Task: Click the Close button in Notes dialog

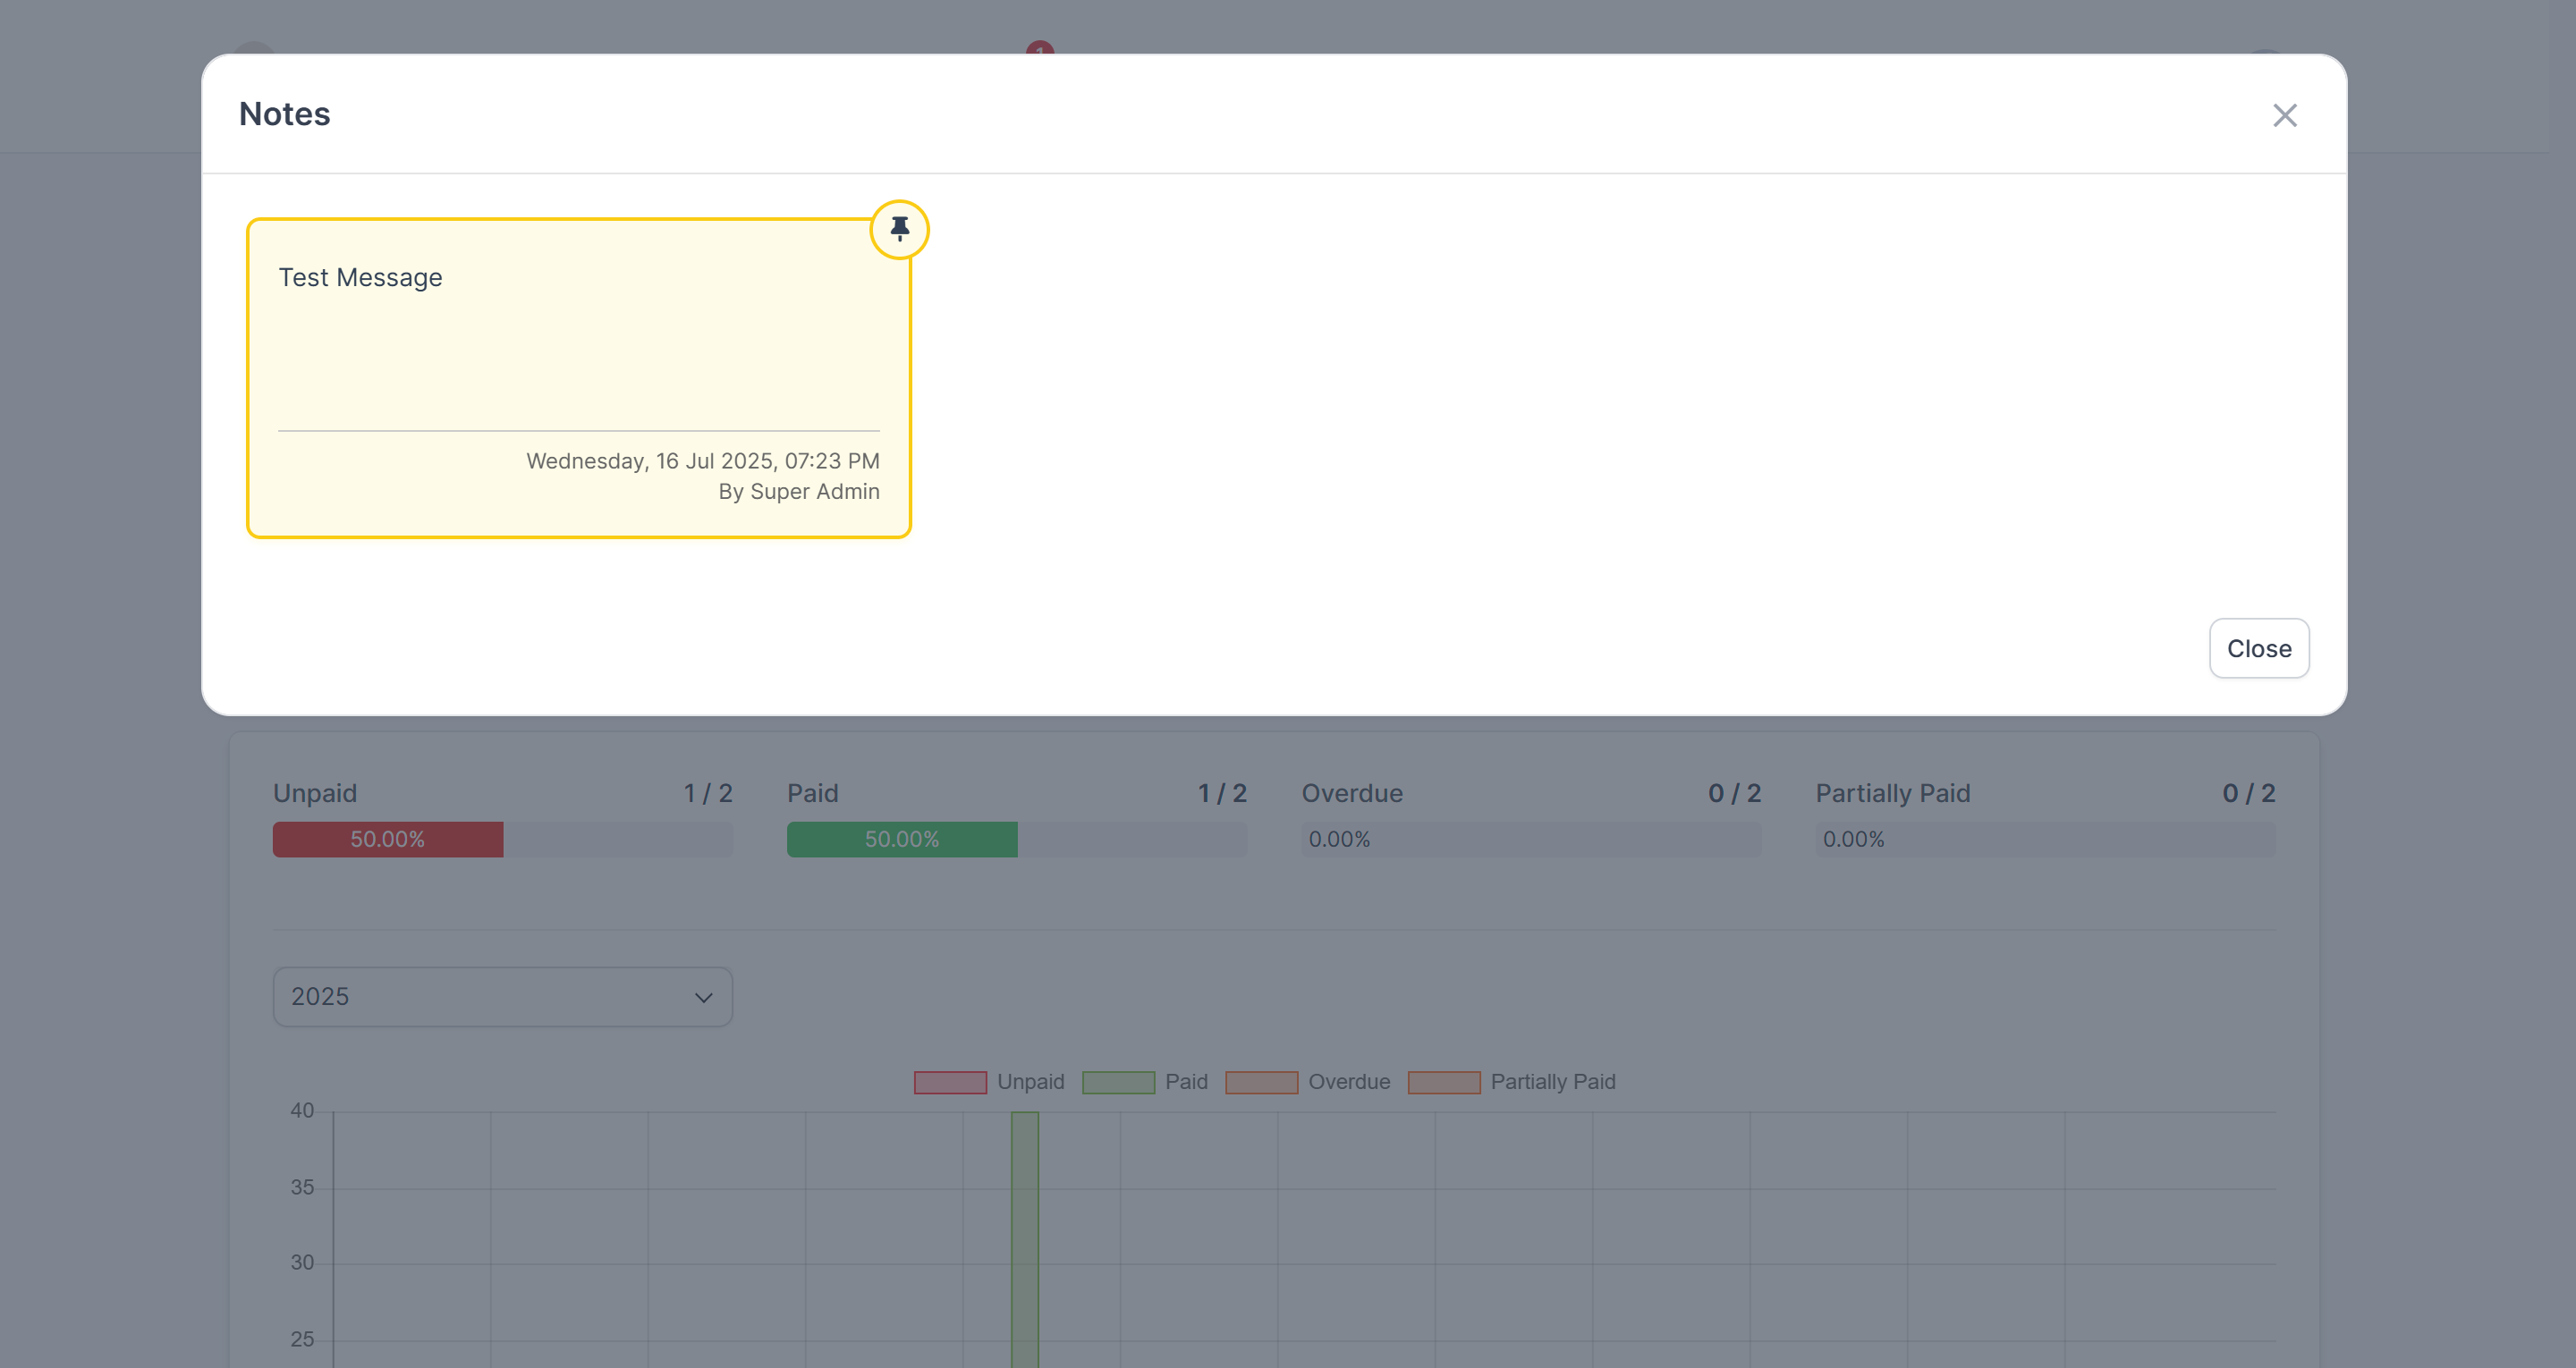Action: [2258, 648]
